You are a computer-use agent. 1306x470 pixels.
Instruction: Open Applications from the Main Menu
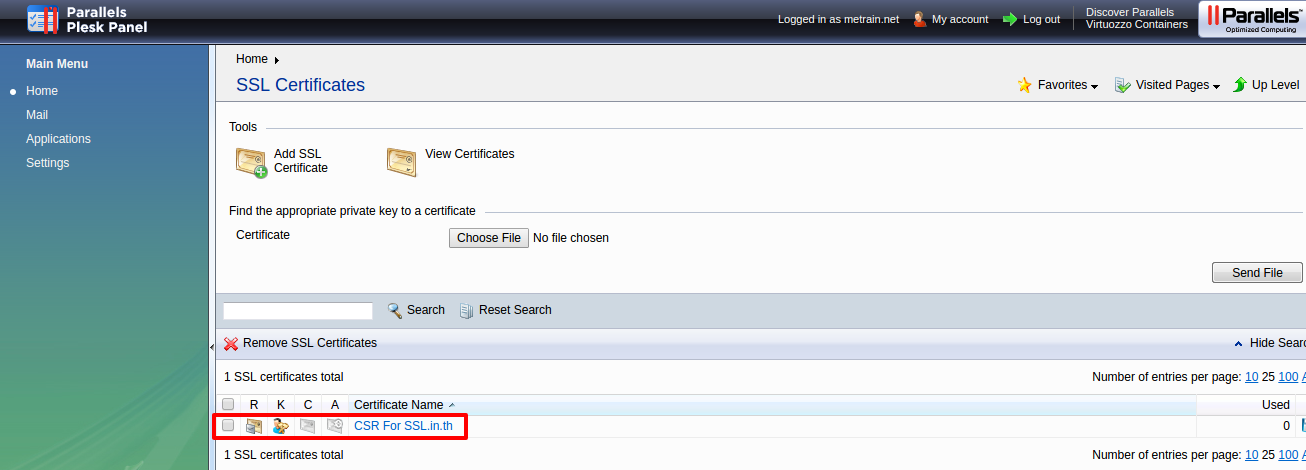click(x=58, y=139)
